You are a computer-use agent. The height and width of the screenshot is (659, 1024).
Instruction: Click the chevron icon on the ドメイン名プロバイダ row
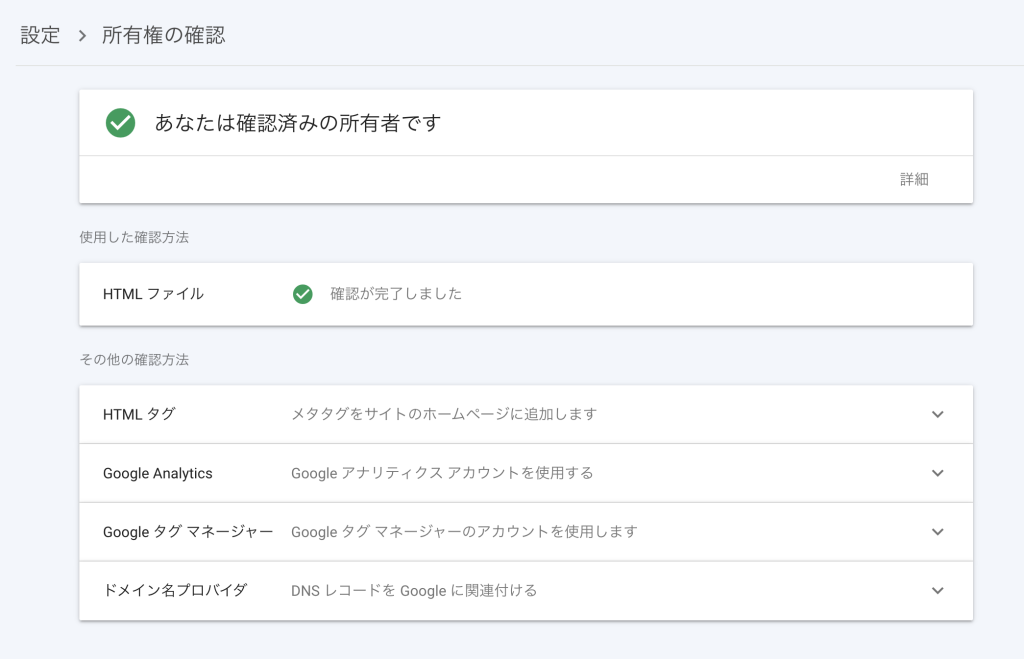tap(937, 590)
